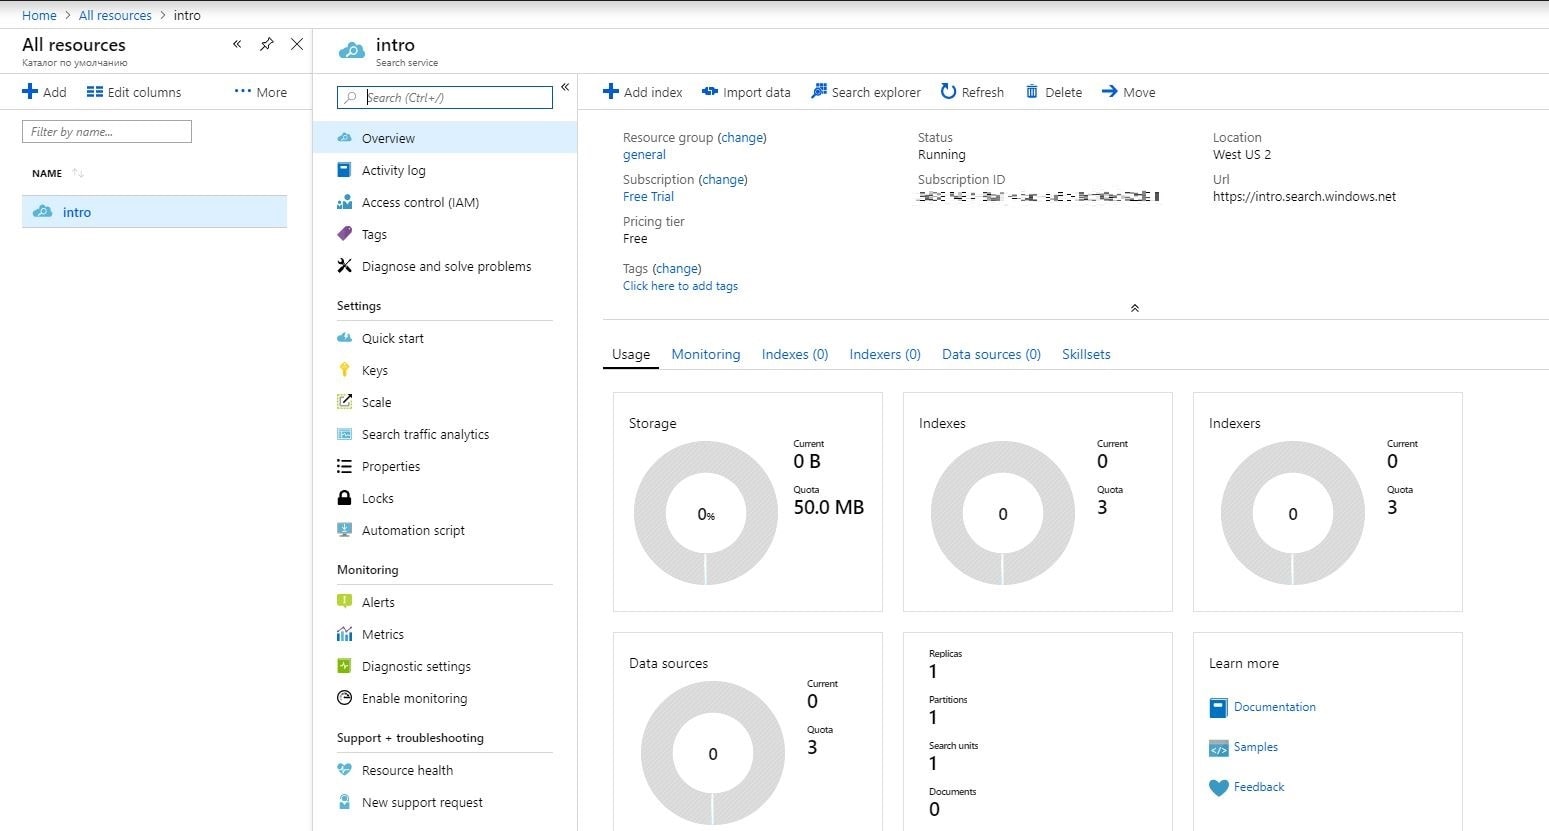This screenshot has height=831, width=1549.
Task: Click the Access control (IAM) icon
Action: coord(344,202)
